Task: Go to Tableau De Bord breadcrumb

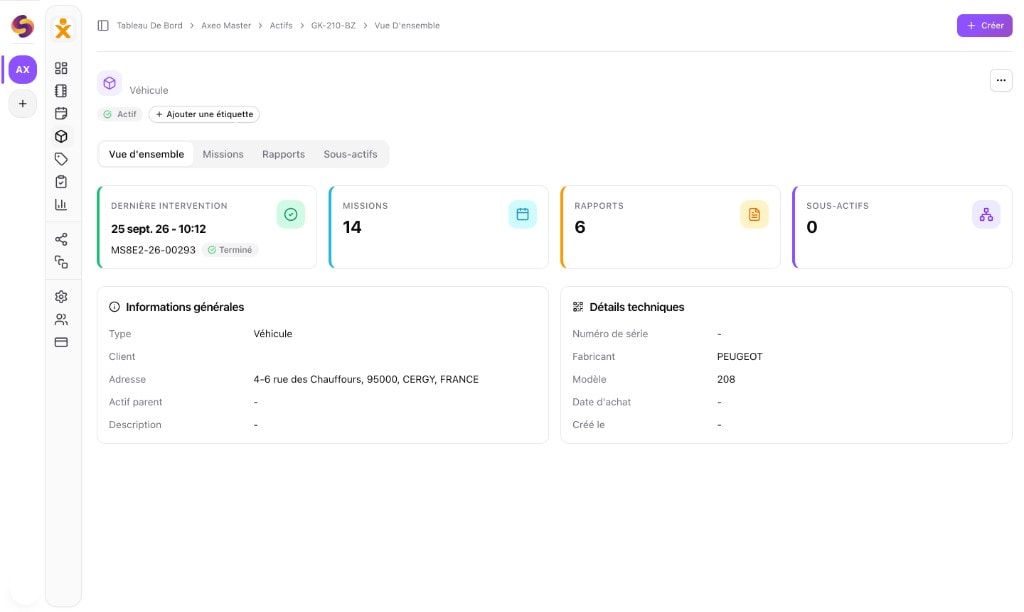Action: point(150,25)
